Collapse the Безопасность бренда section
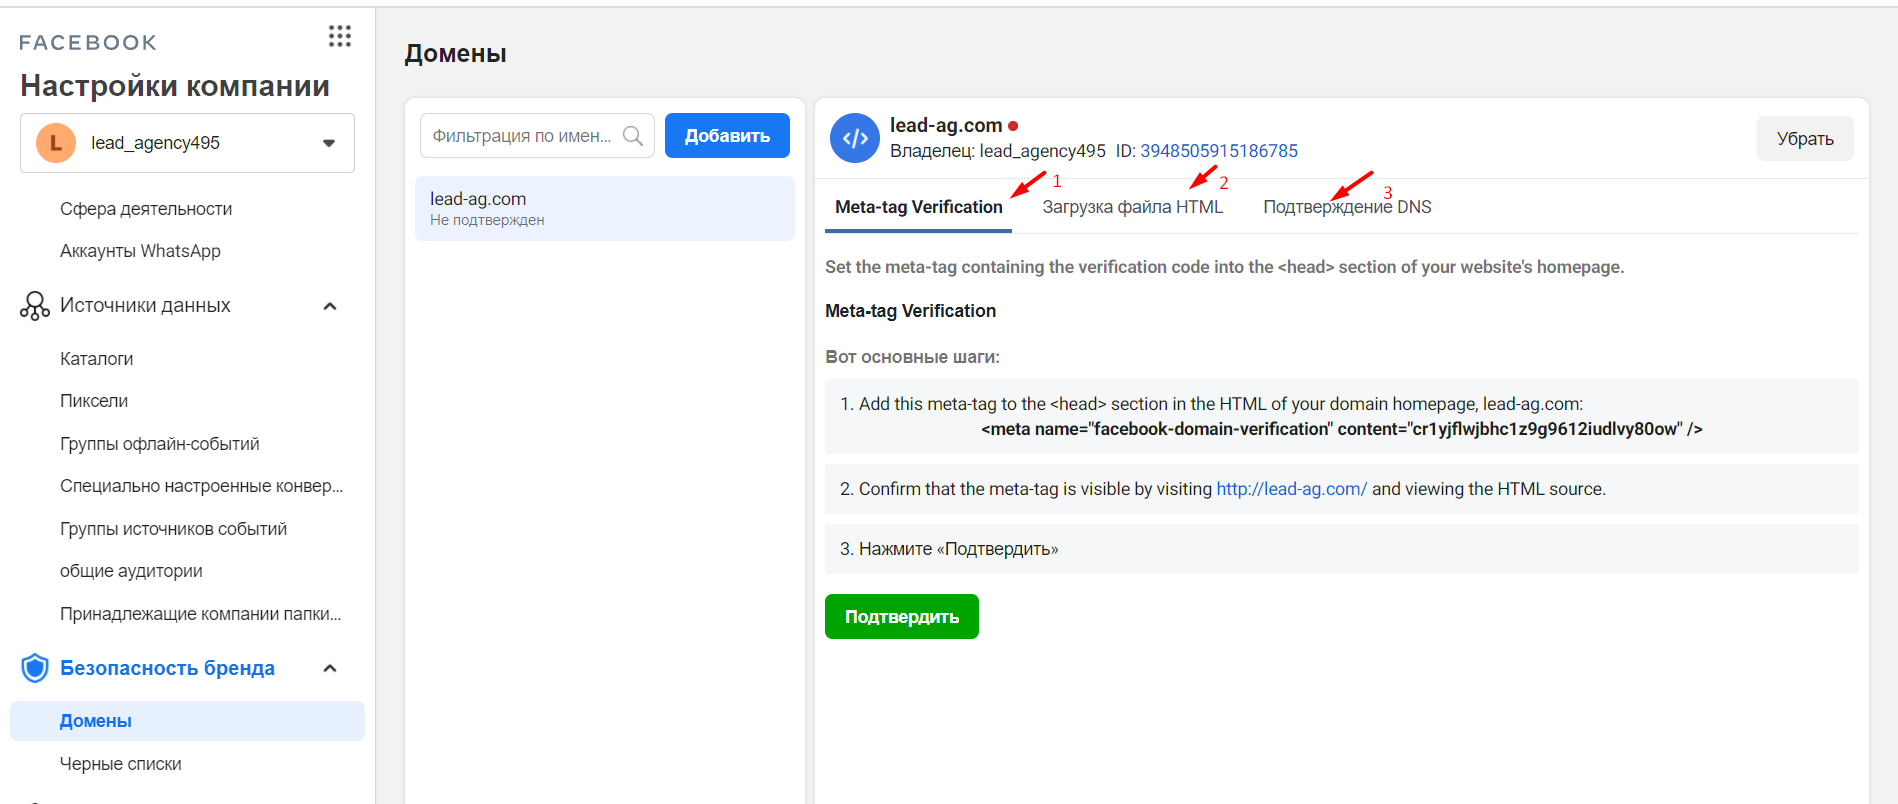The height and width of the screenshot is (804, 1898). 330,668
